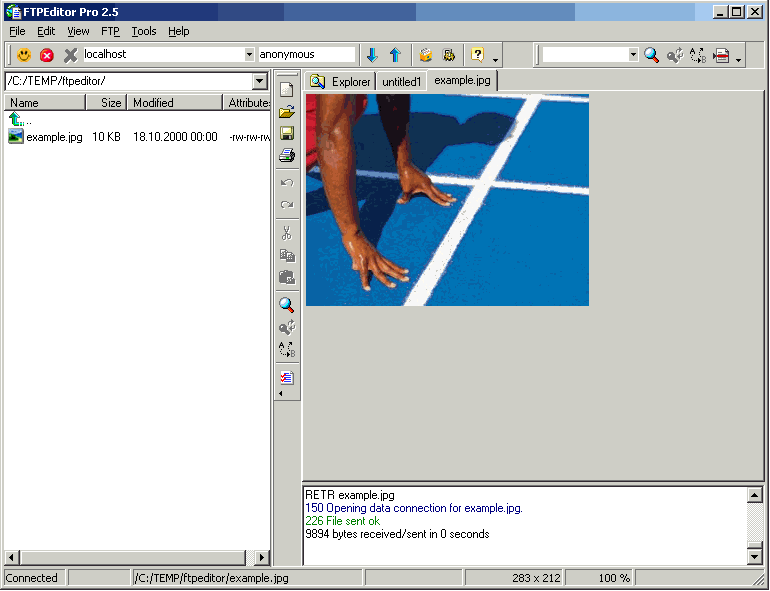770x591 pixels.
Task: Click the copy icon in vertical toolbar
Action: coord(287,255)
